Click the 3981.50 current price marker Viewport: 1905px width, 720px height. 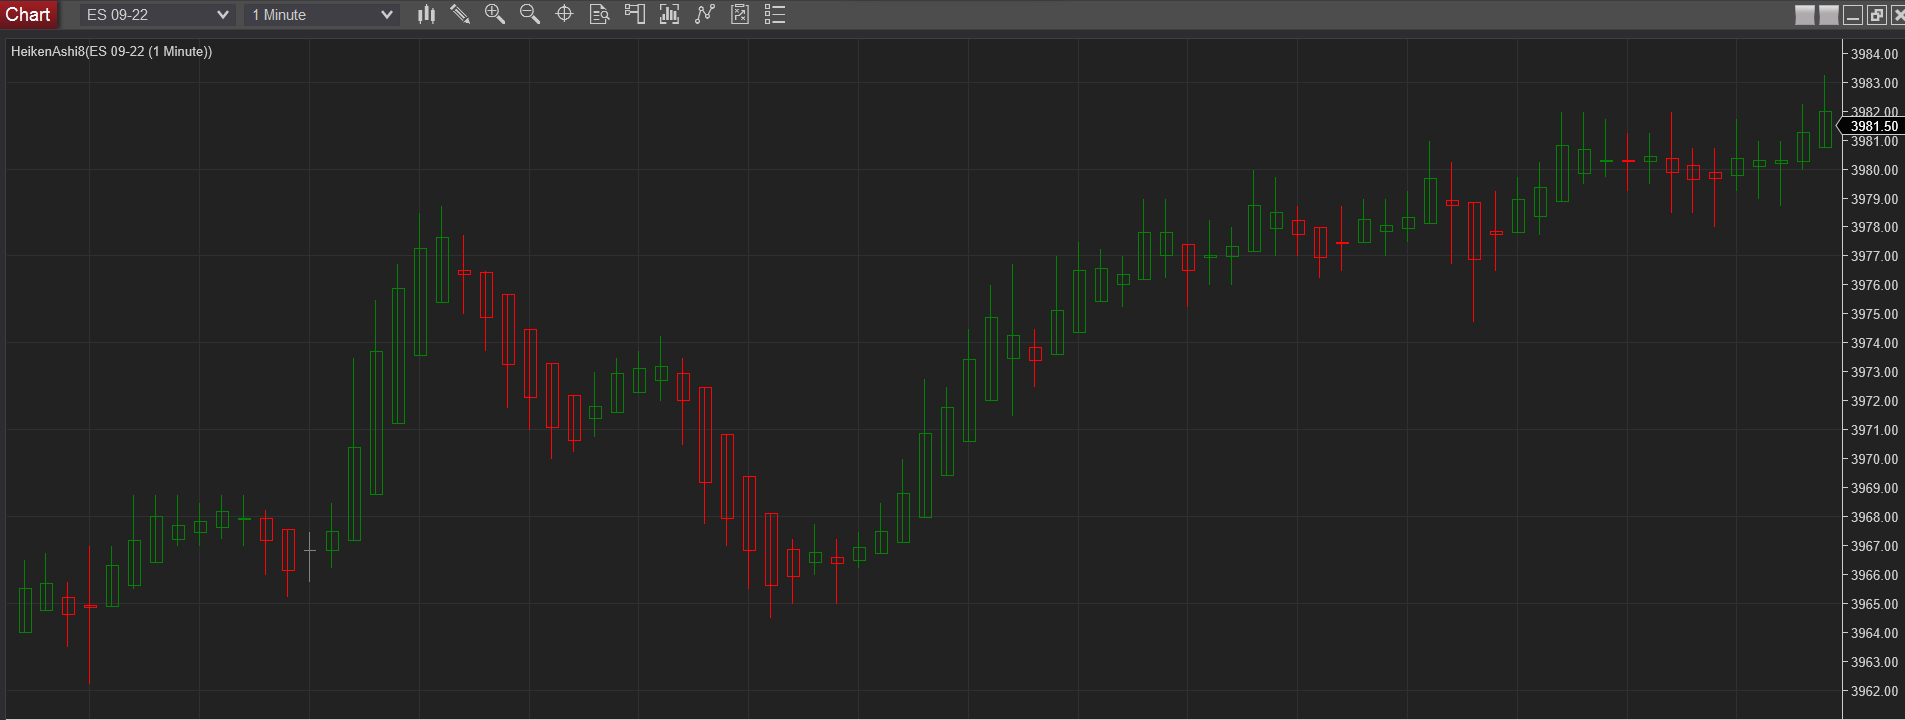tap(1872, 126)
